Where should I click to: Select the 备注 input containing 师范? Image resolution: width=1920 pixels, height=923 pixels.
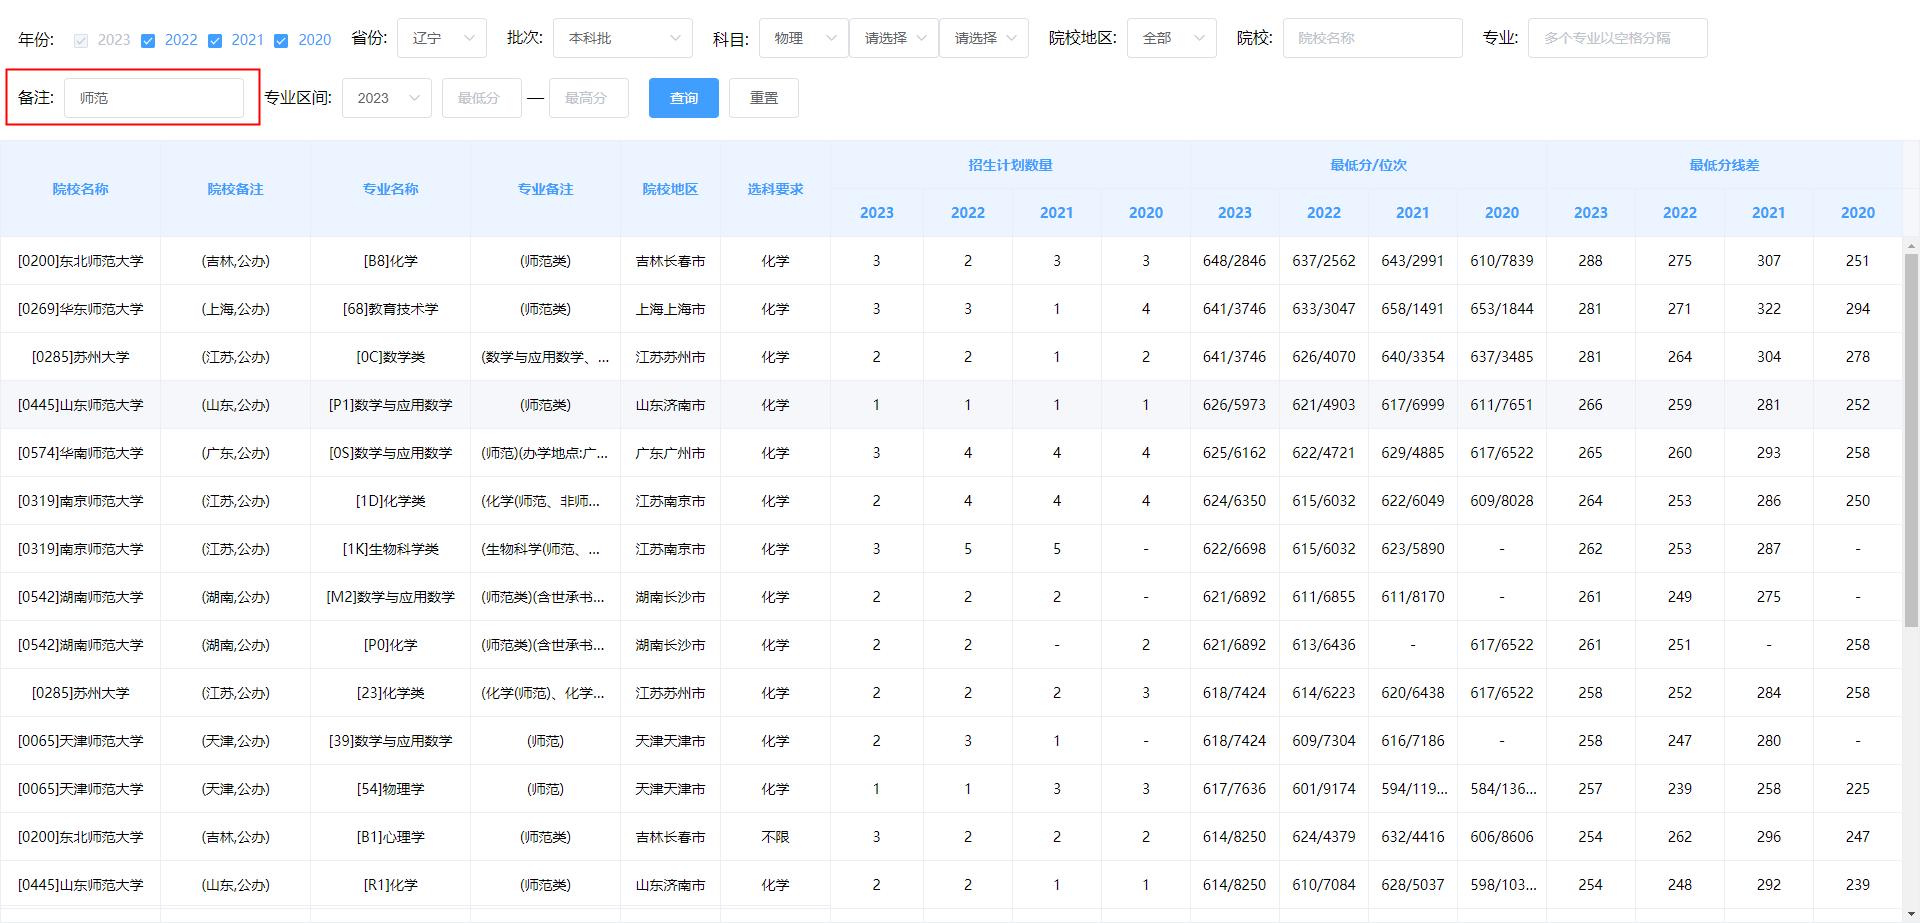click(153, 97)
